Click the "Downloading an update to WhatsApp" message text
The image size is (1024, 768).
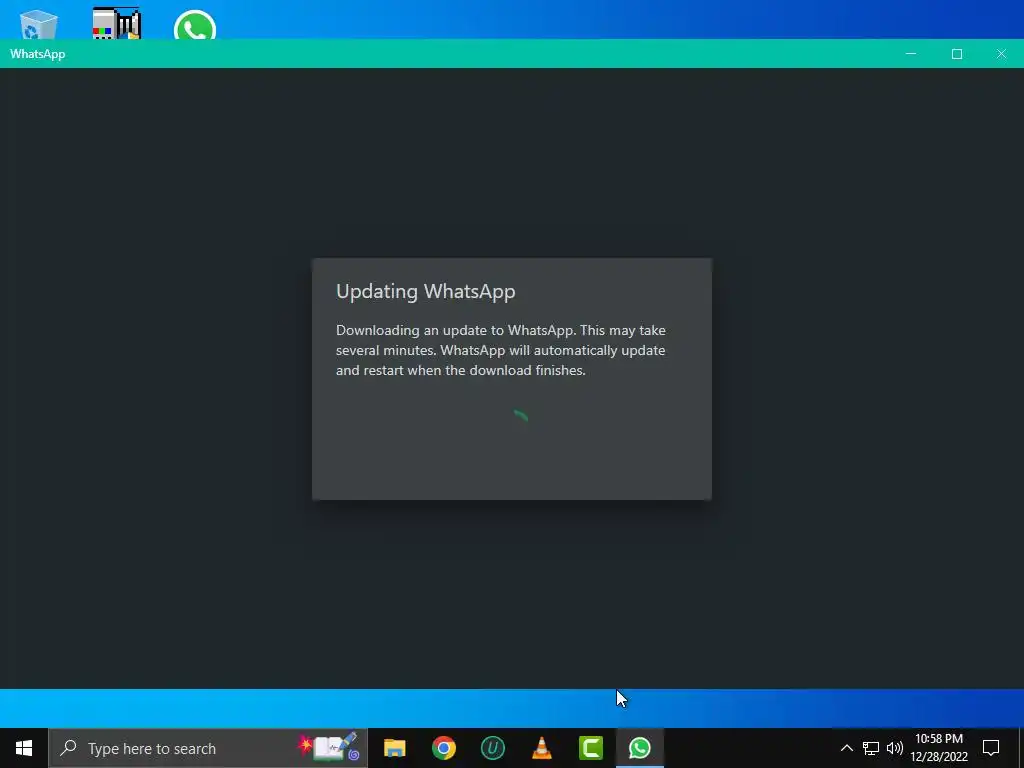(501, 350)
